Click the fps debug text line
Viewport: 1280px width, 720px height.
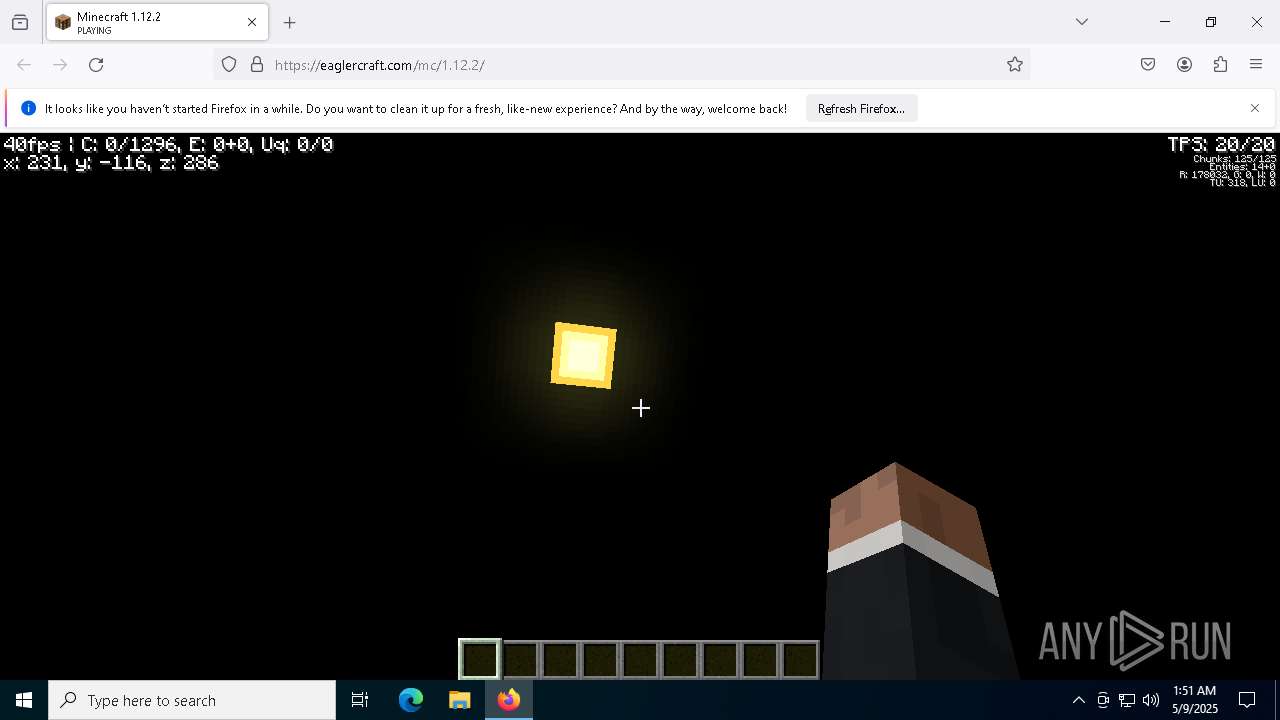pos(168,145)
